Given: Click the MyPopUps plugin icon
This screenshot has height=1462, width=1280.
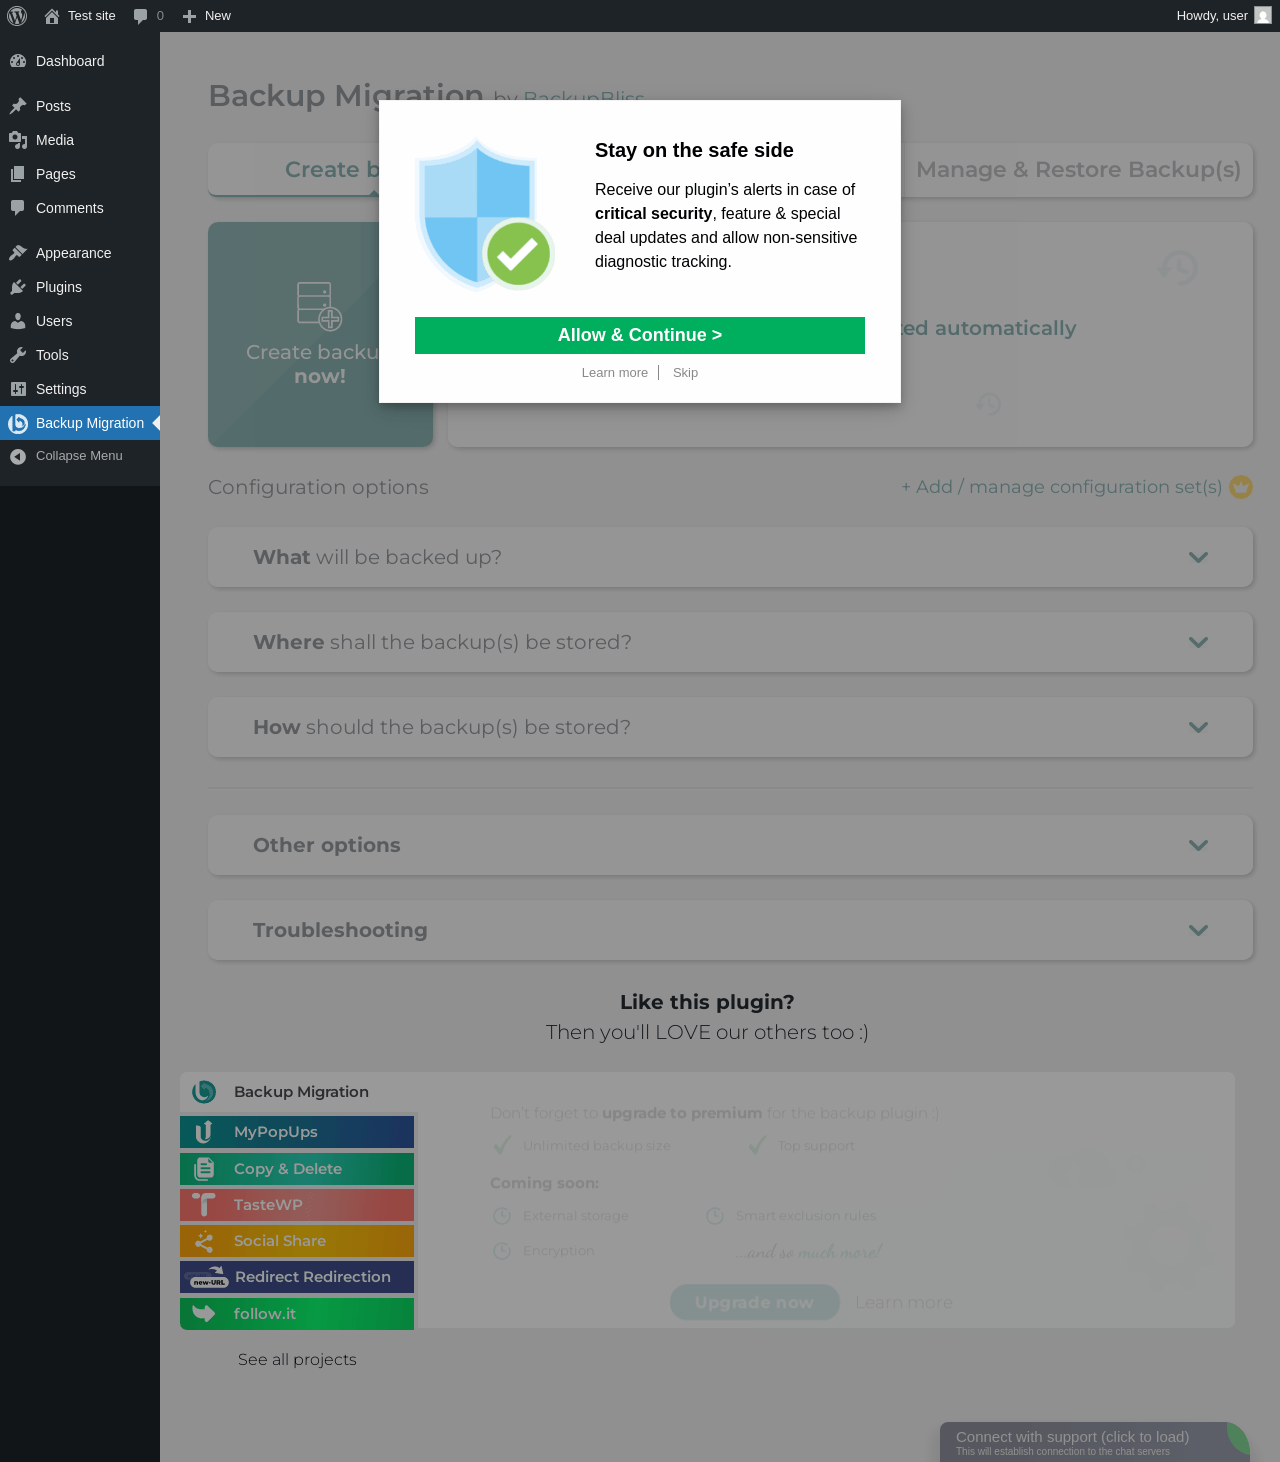Looking at the screenshot, I should click(x=204, y=1132).
